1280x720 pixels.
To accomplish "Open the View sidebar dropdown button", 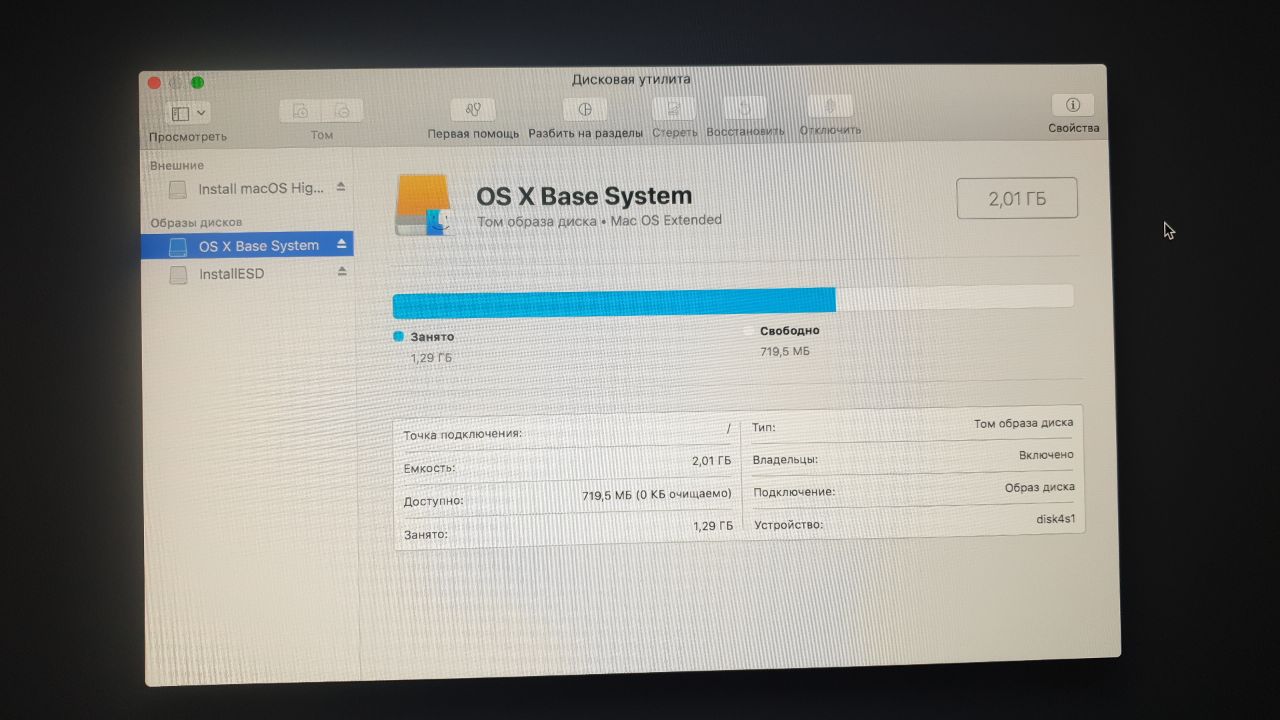I will (188, 113).
